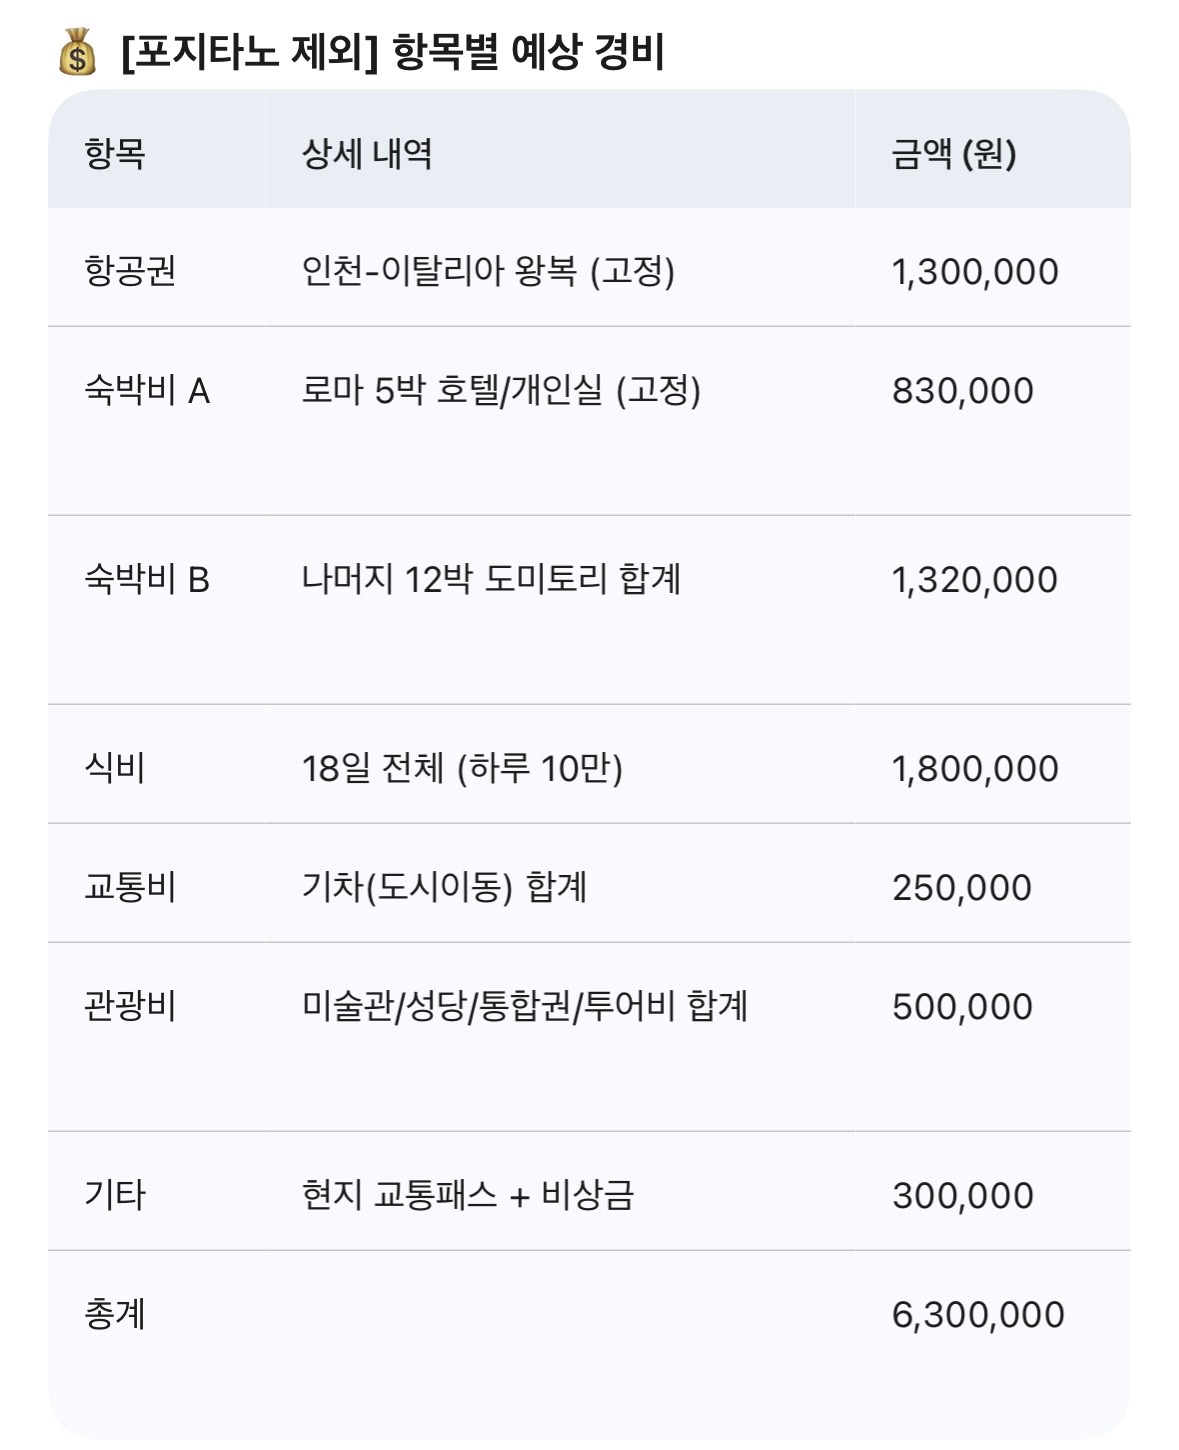Click the '항공권' row label
This screenshot has width=1179, height=1450.
click(130, 271)
